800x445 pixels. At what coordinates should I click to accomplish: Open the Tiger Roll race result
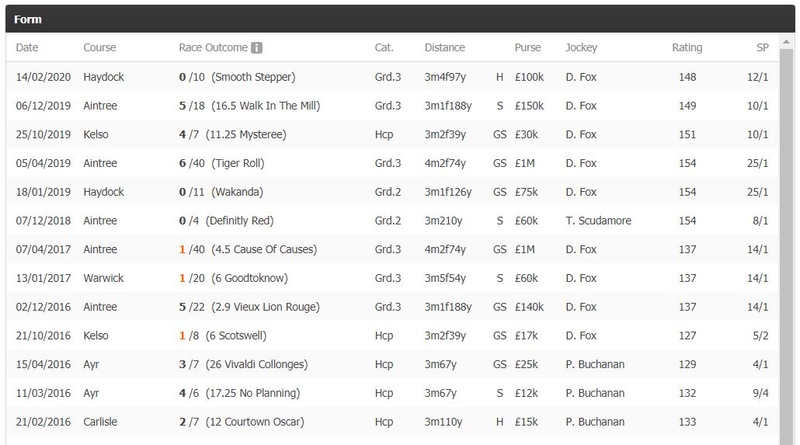[x=238, y=163]
